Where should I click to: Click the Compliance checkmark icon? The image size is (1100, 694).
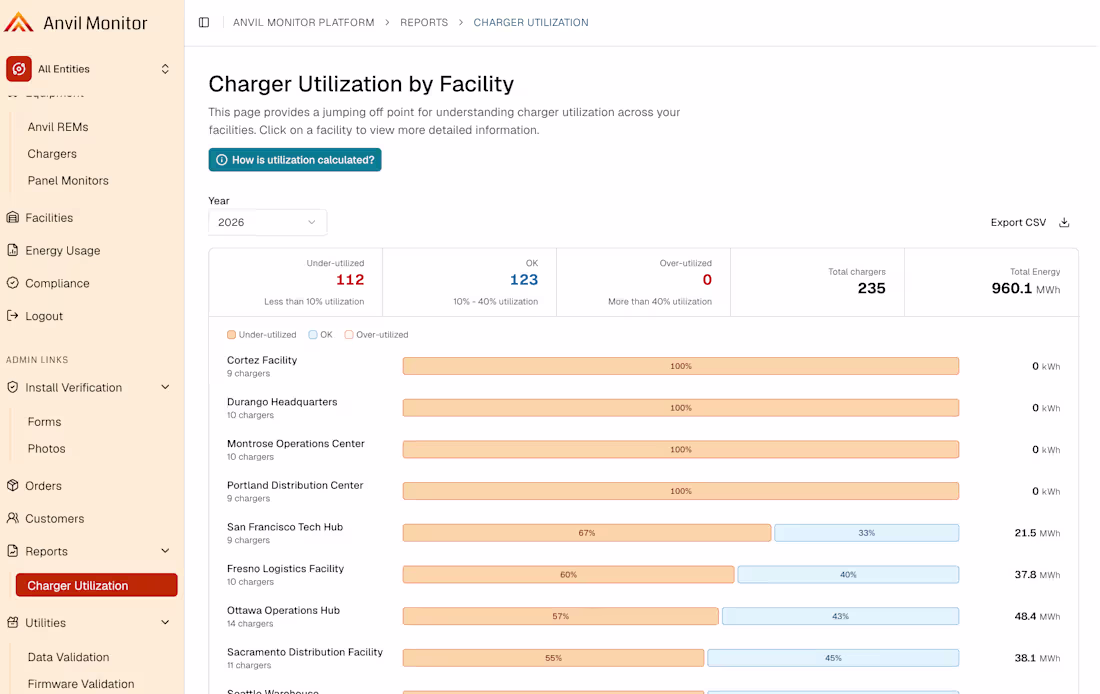click(13, 283)
